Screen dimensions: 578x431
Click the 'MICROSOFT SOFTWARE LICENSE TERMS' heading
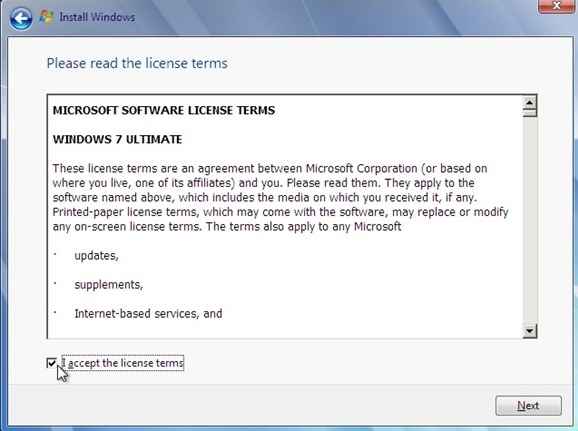164,110
